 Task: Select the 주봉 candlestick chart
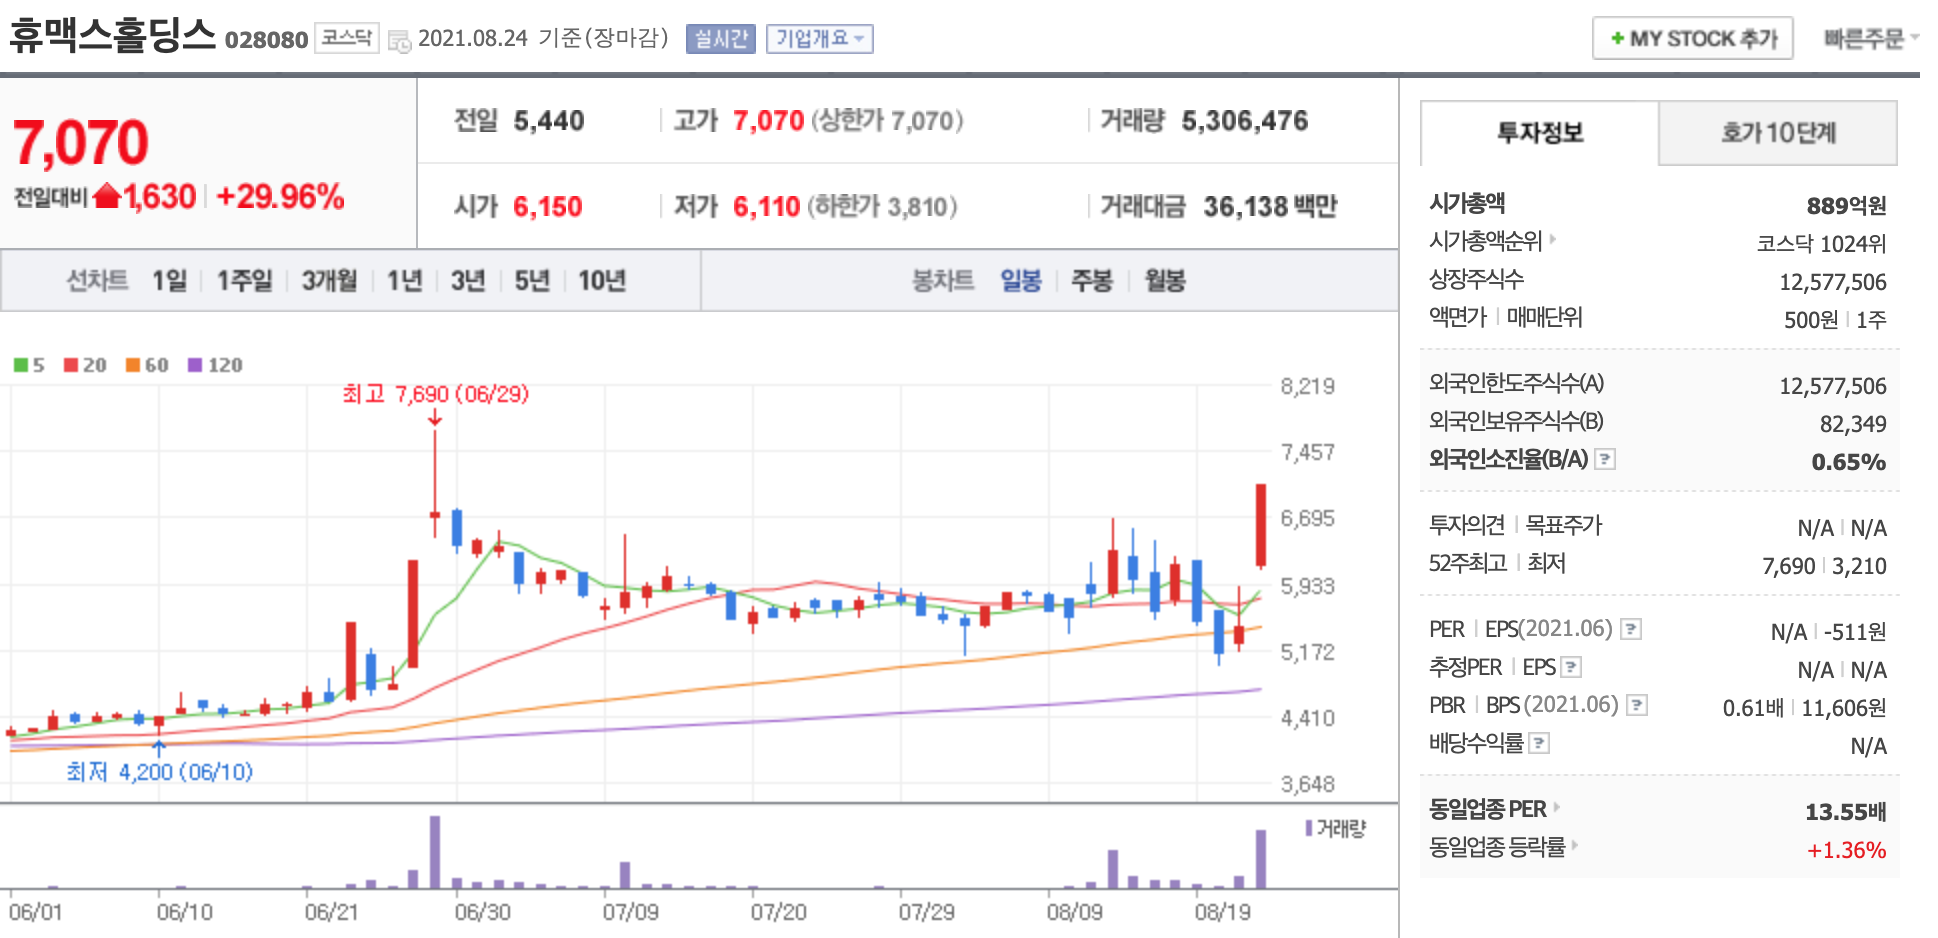(1092, 281)
